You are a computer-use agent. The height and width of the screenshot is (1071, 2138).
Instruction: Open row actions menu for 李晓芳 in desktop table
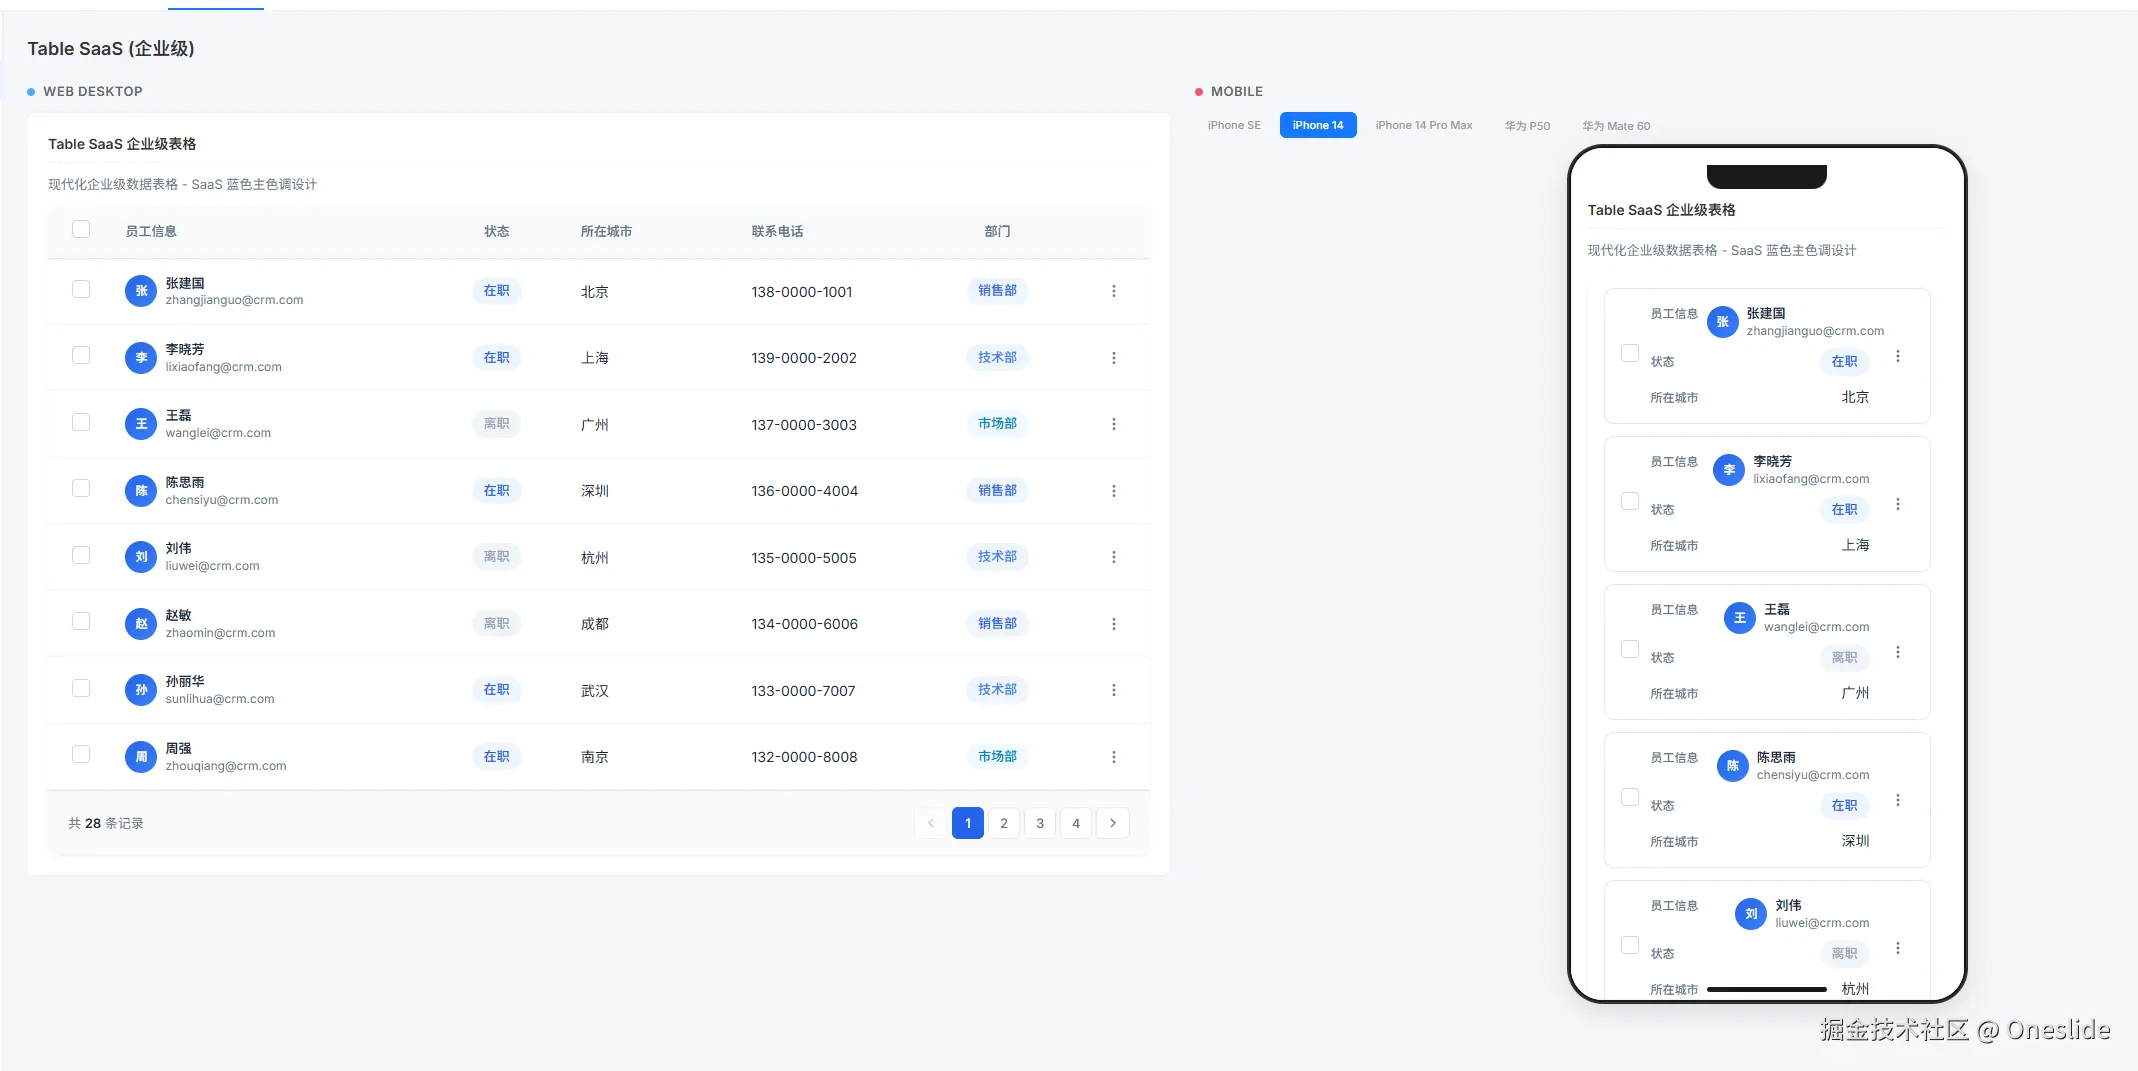[1113, 358]
